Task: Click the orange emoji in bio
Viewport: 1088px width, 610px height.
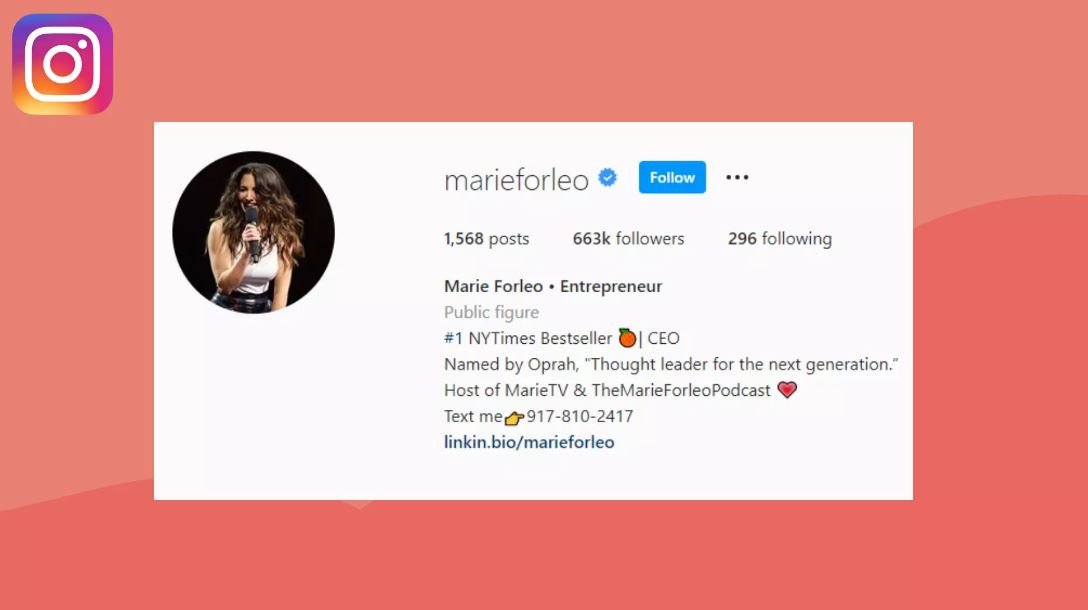Action: tap(627, 338)
